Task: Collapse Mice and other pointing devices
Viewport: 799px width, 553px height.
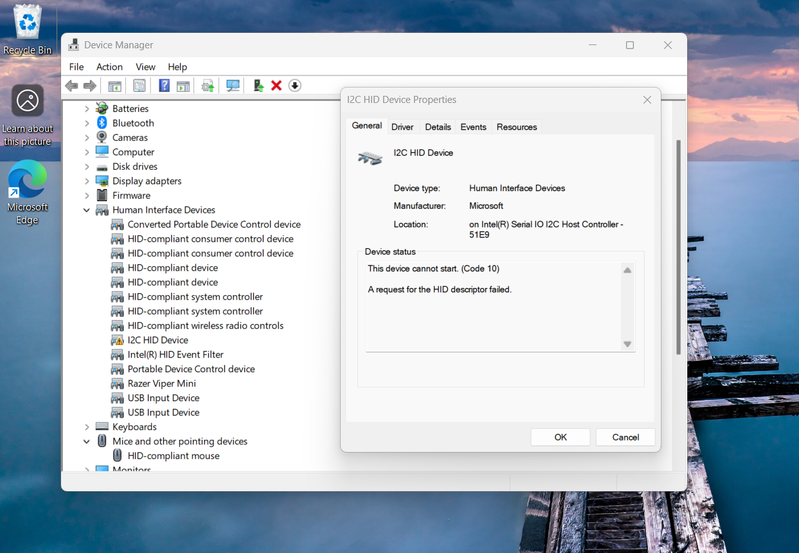Action: tap(87, 441)
